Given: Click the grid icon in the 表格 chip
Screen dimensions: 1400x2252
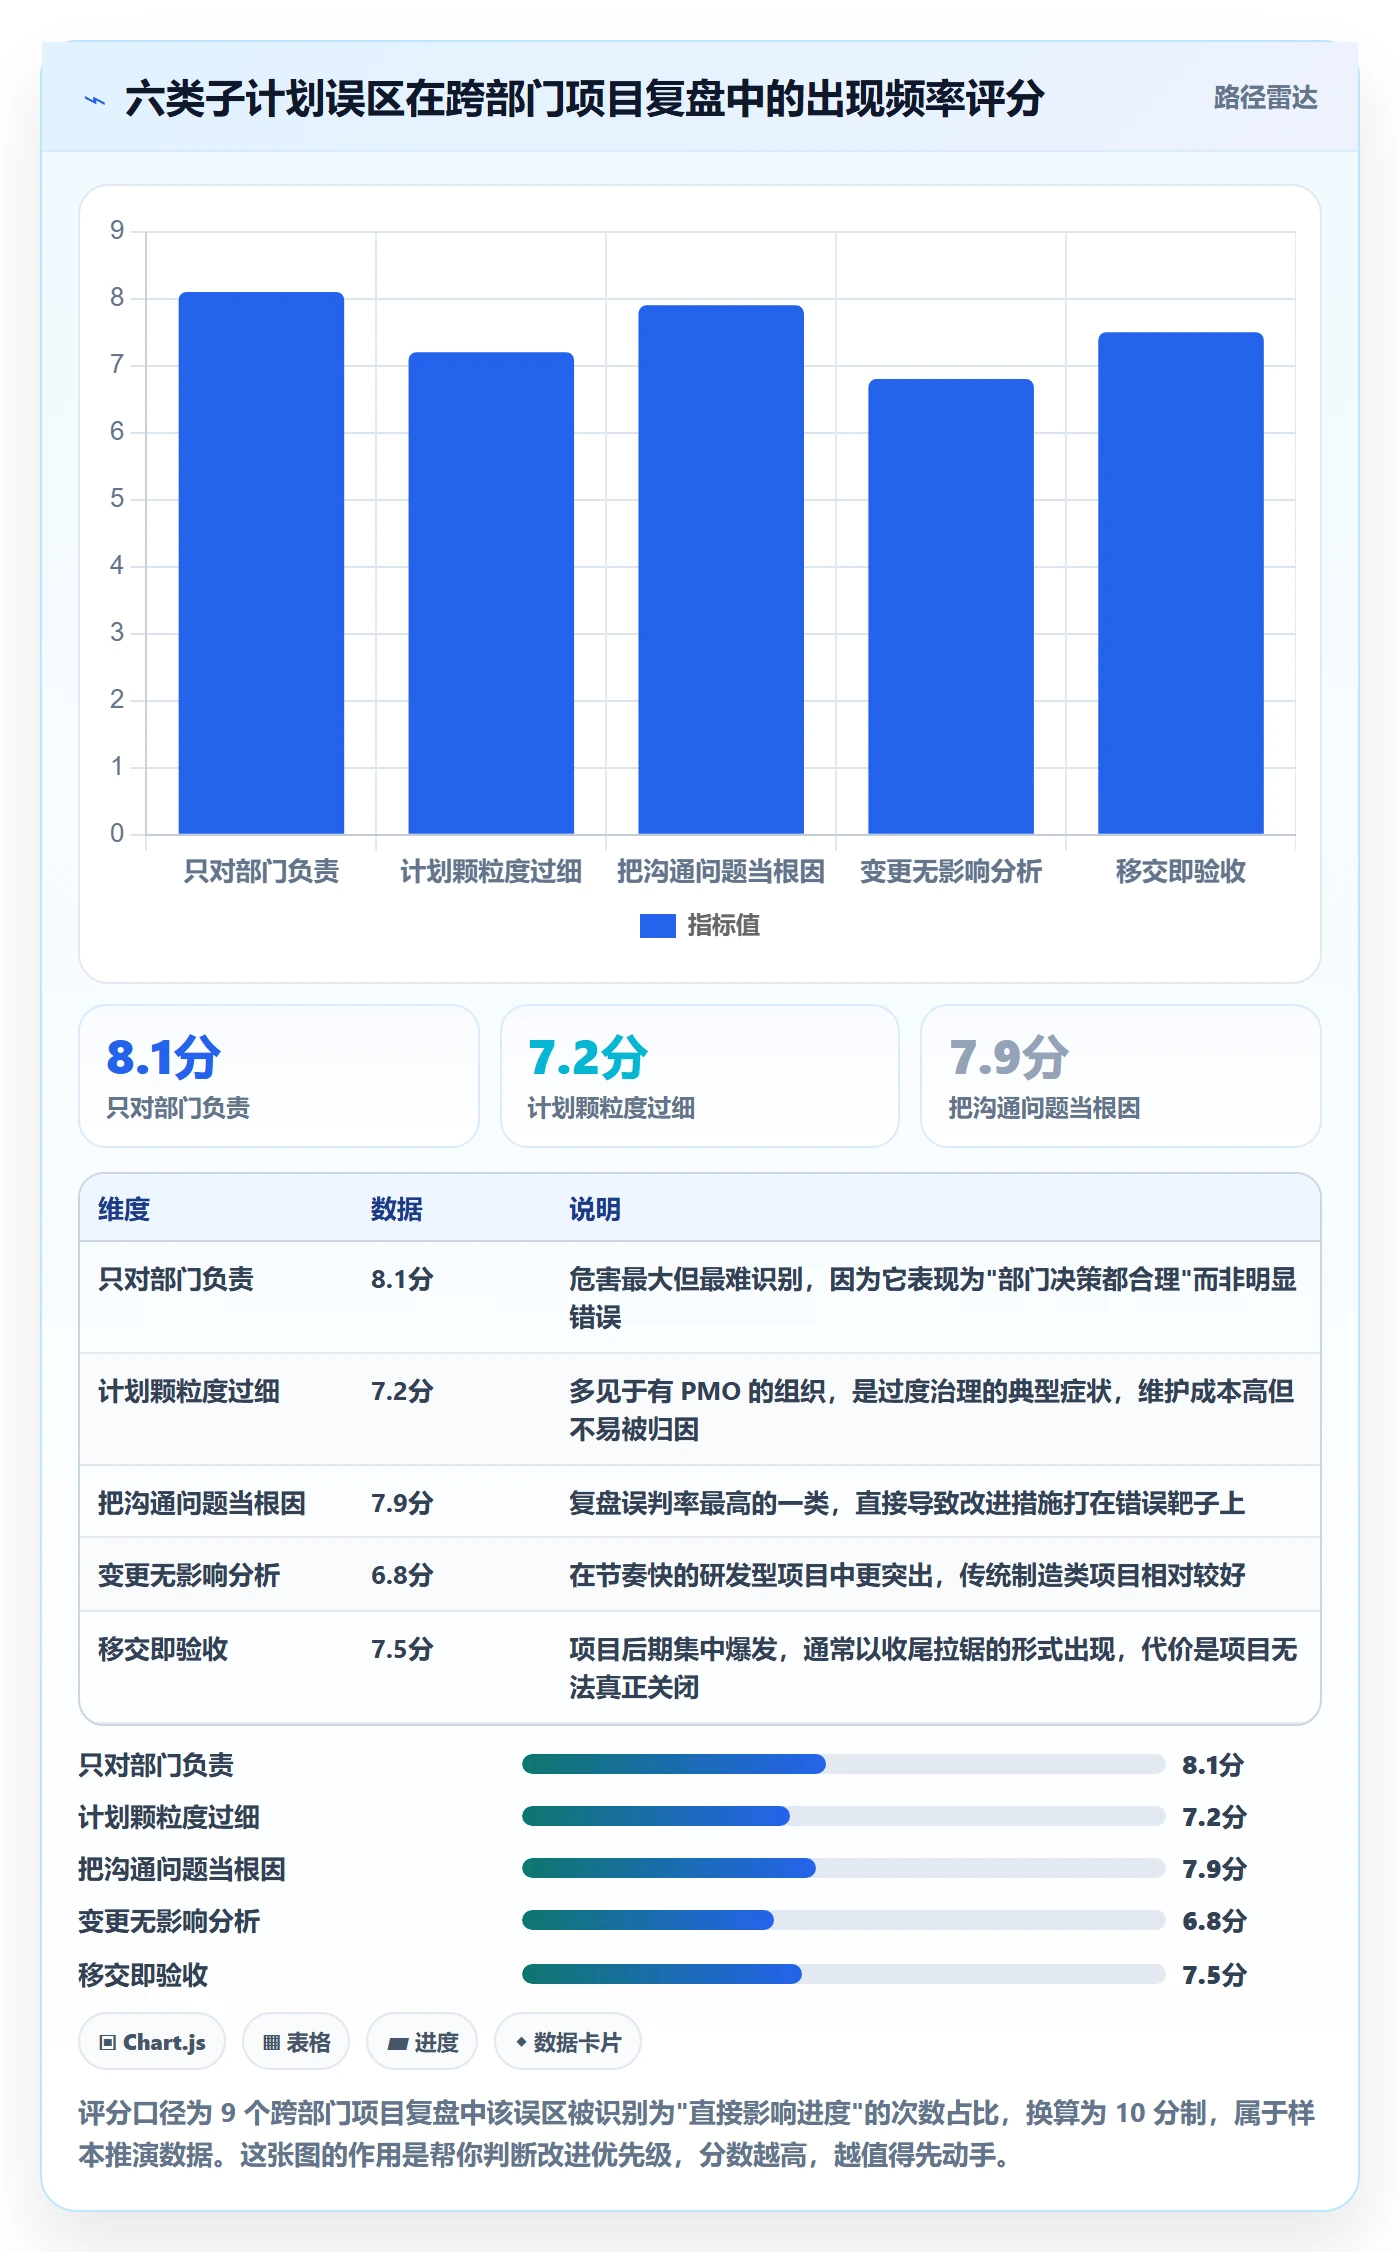Looking at the screenshot, I should pyautogui.click(x=271, y=2043).
